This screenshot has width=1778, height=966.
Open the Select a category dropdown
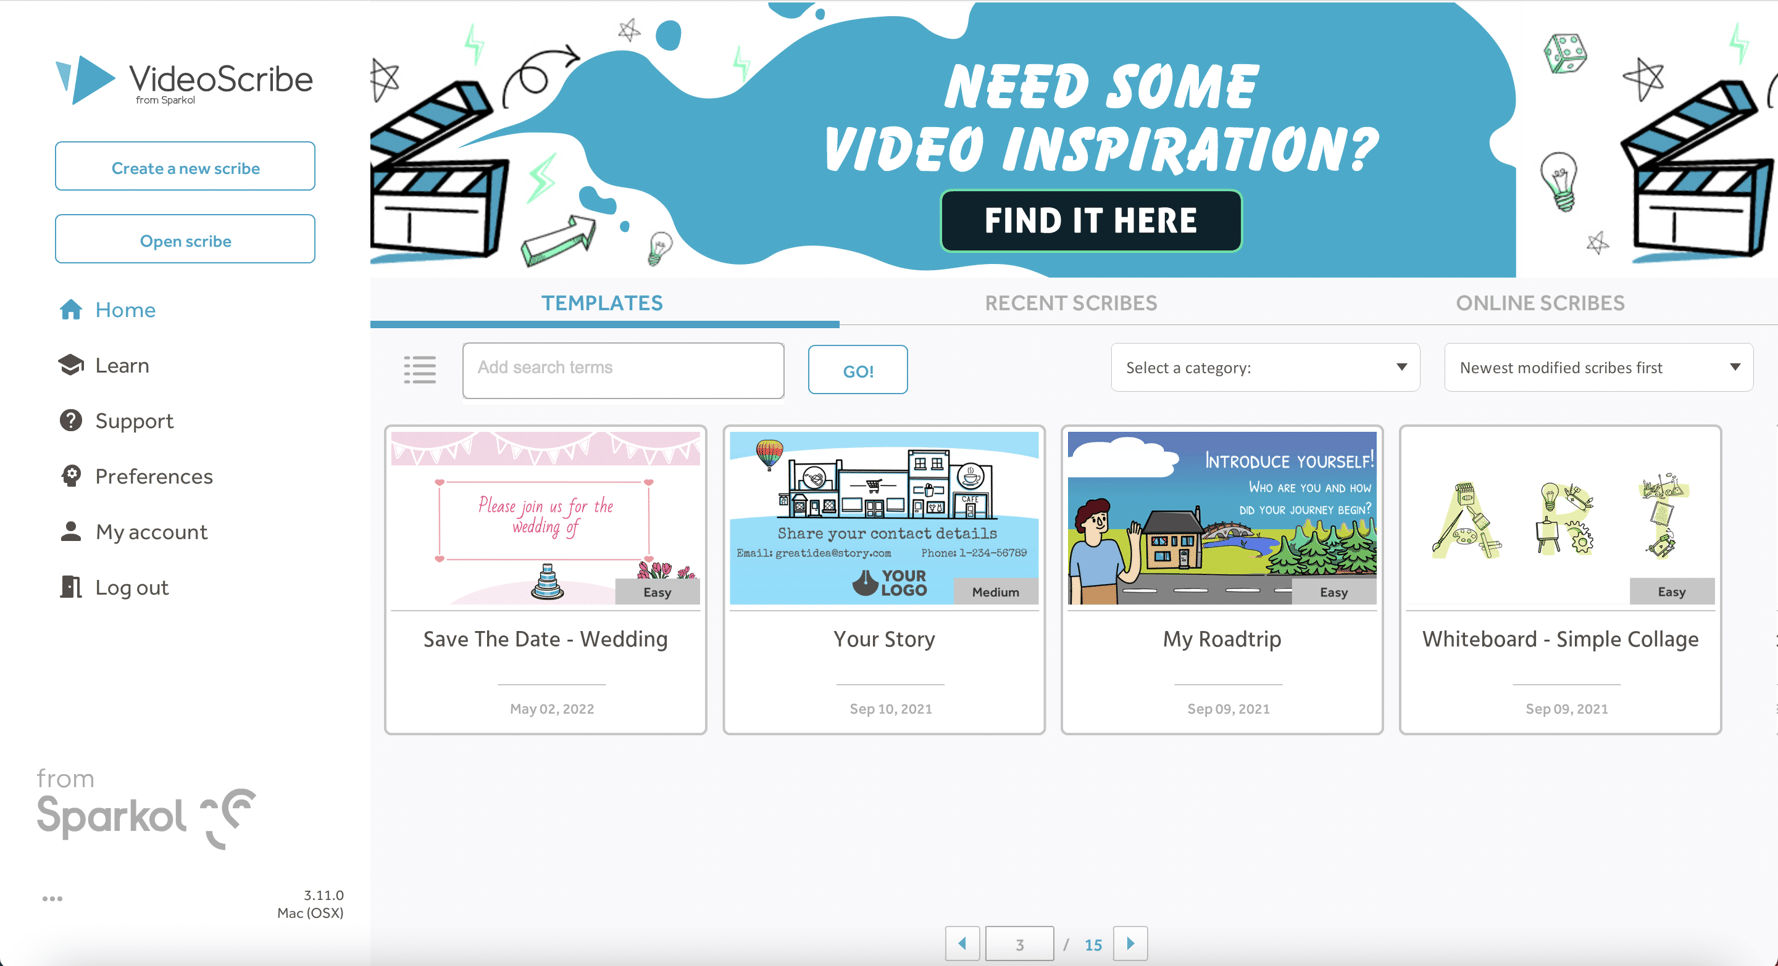point(1264,367)
